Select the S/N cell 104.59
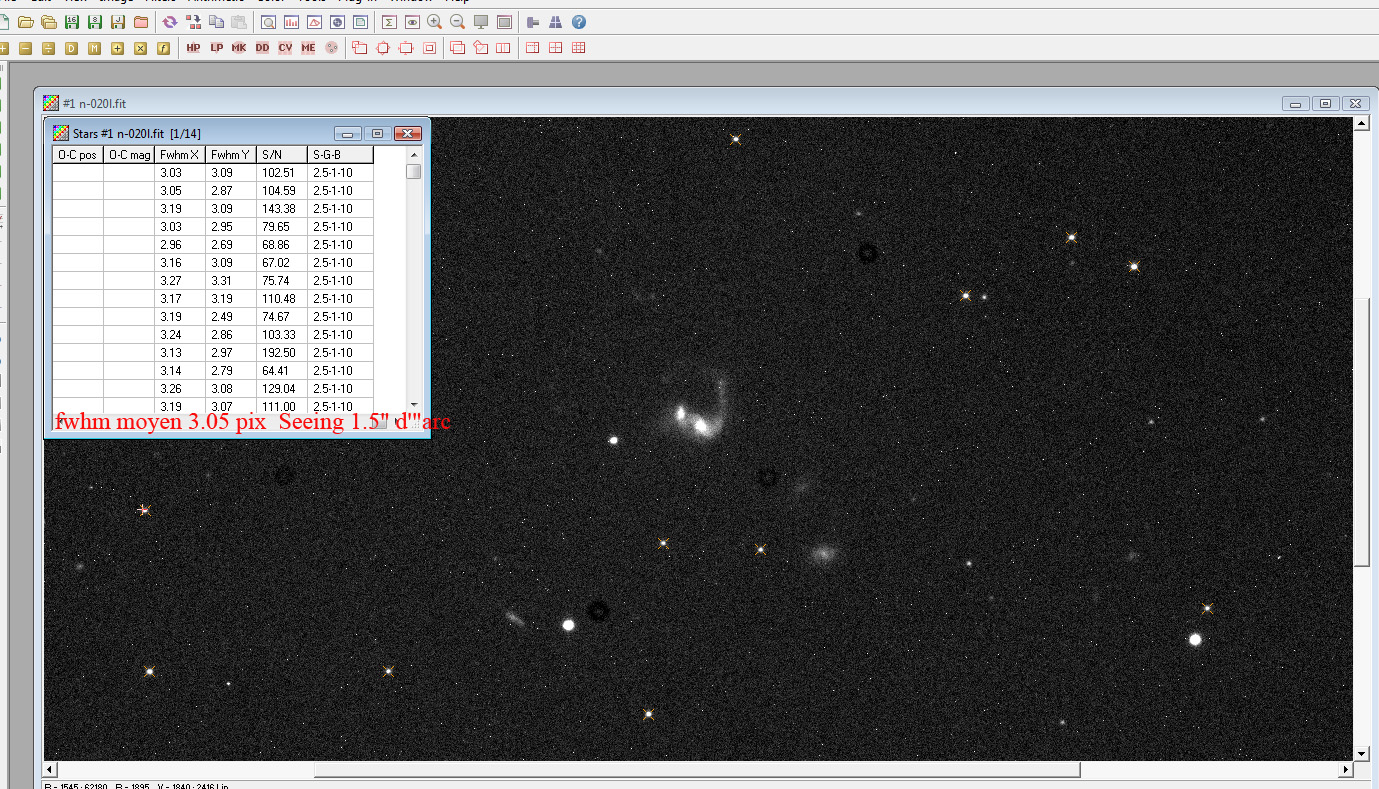1379x789 pixels. (x=283, y=191)
